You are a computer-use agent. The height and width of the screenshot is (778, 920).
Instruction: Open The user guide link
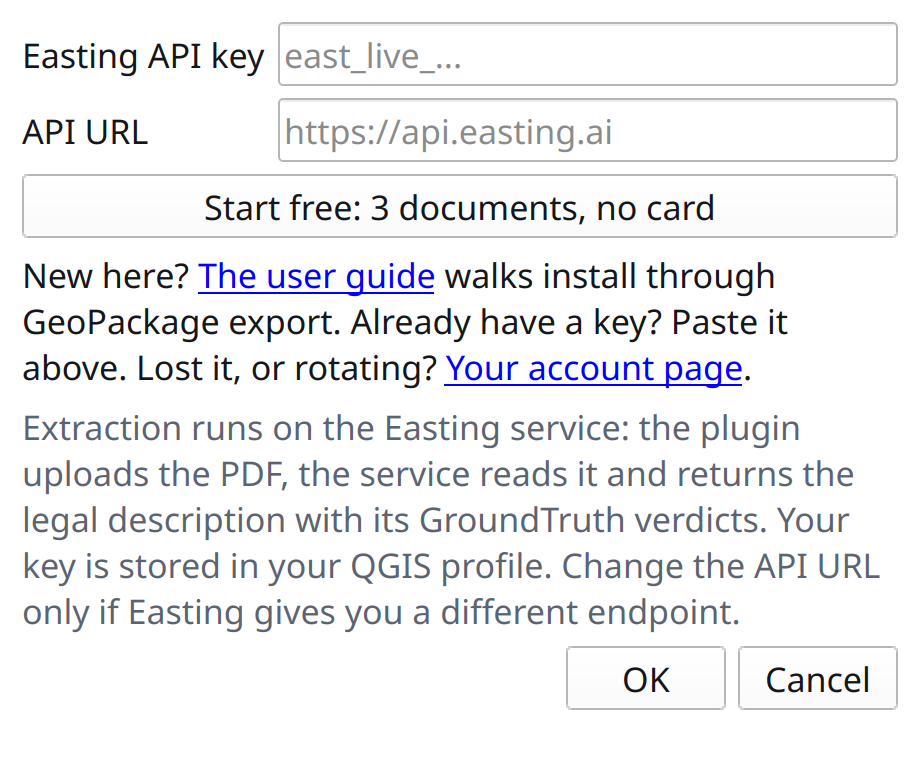(316, 276)
